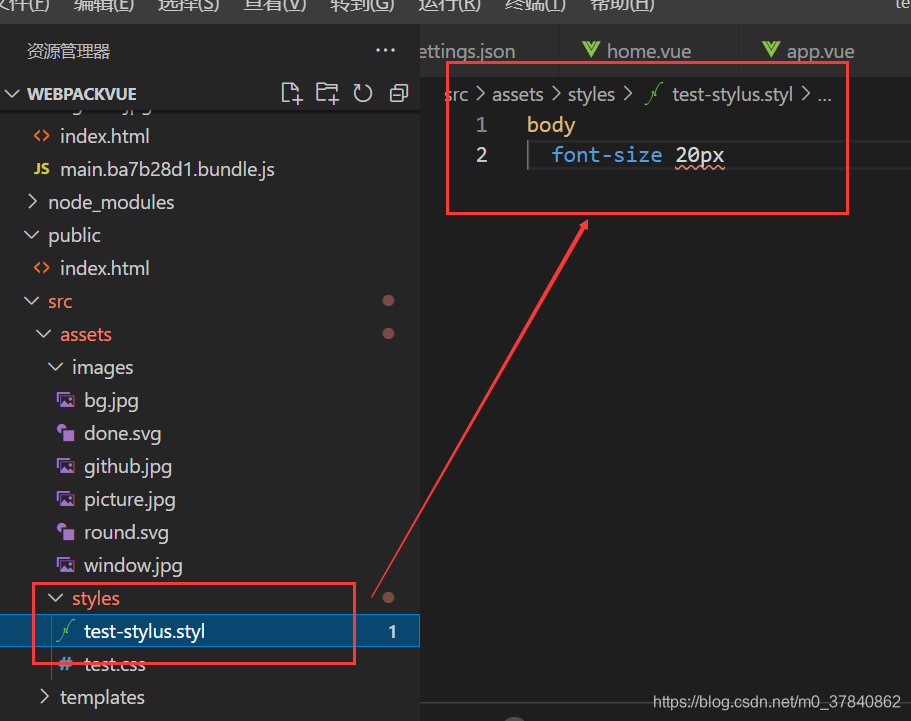Open the explorer more actions ellipsis

click(x=385, y=51)
